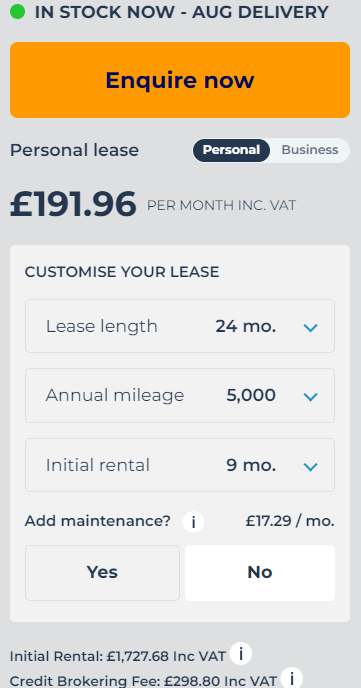Click the 24 mo. lease length value
This screenshot has height=688, width=361.
246,326
